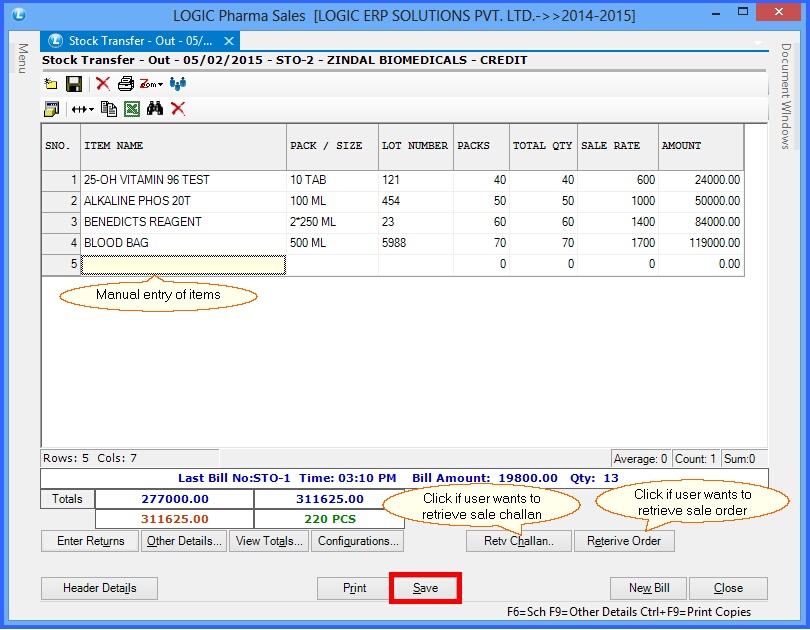Click the 2*250 ML pack size cell

(x=332, y=222)
